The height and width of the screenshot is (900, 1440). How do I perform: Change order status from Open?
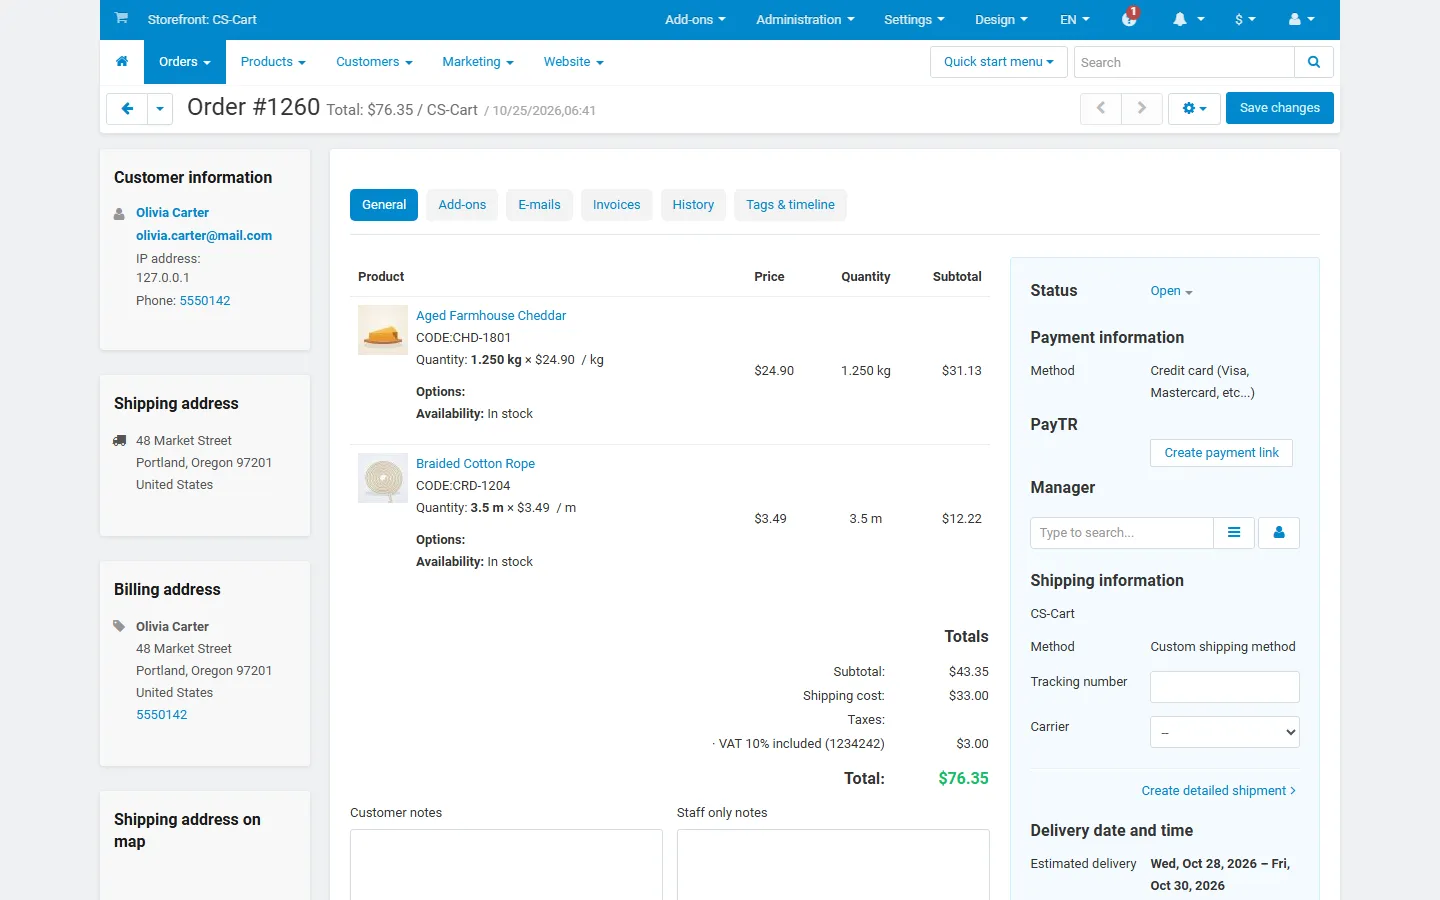(1171, 291)
